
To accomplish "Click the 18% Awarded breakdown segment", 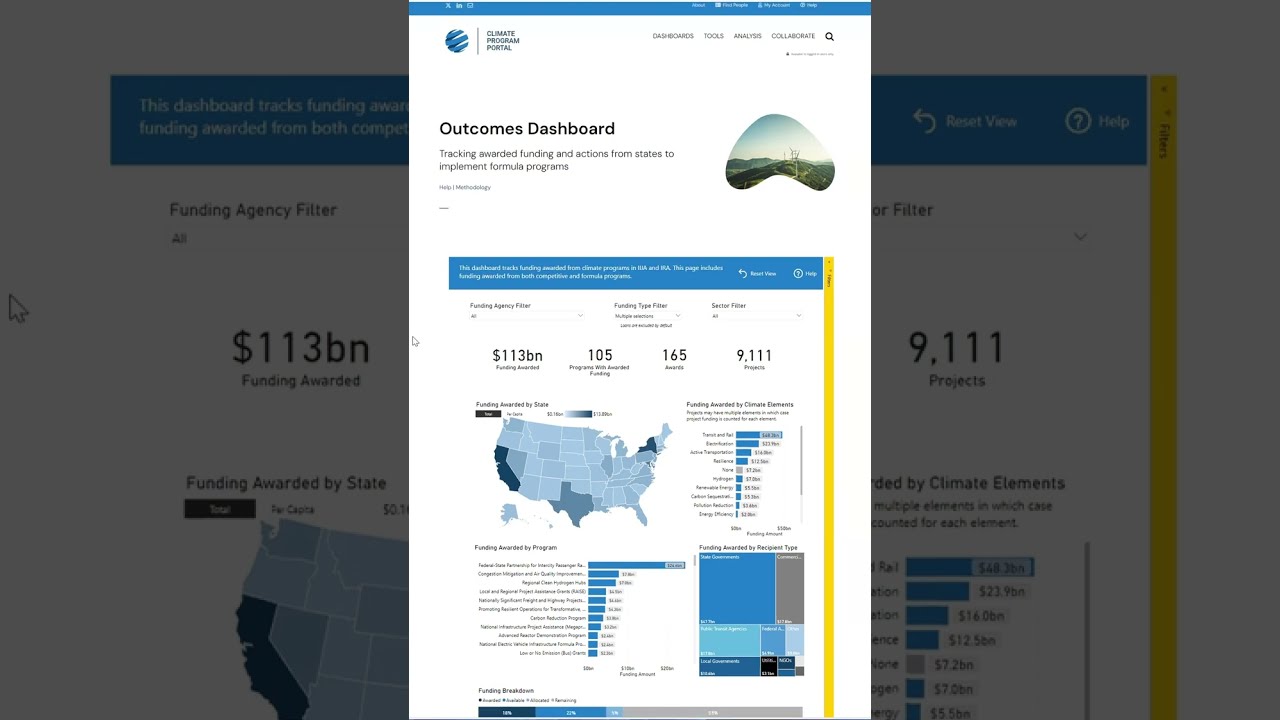I will pos(507,712).
